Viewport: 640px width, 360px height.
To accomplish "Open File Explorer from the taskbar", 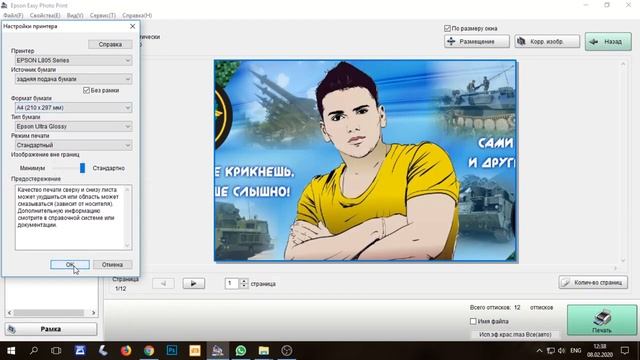I will pos(264,350).
